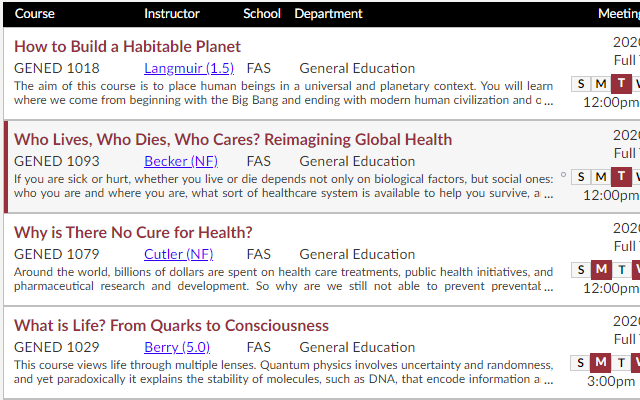640x400 pixels.
Task: View instructor Langmuir (1.5) rating link
Action: point(189,68)
